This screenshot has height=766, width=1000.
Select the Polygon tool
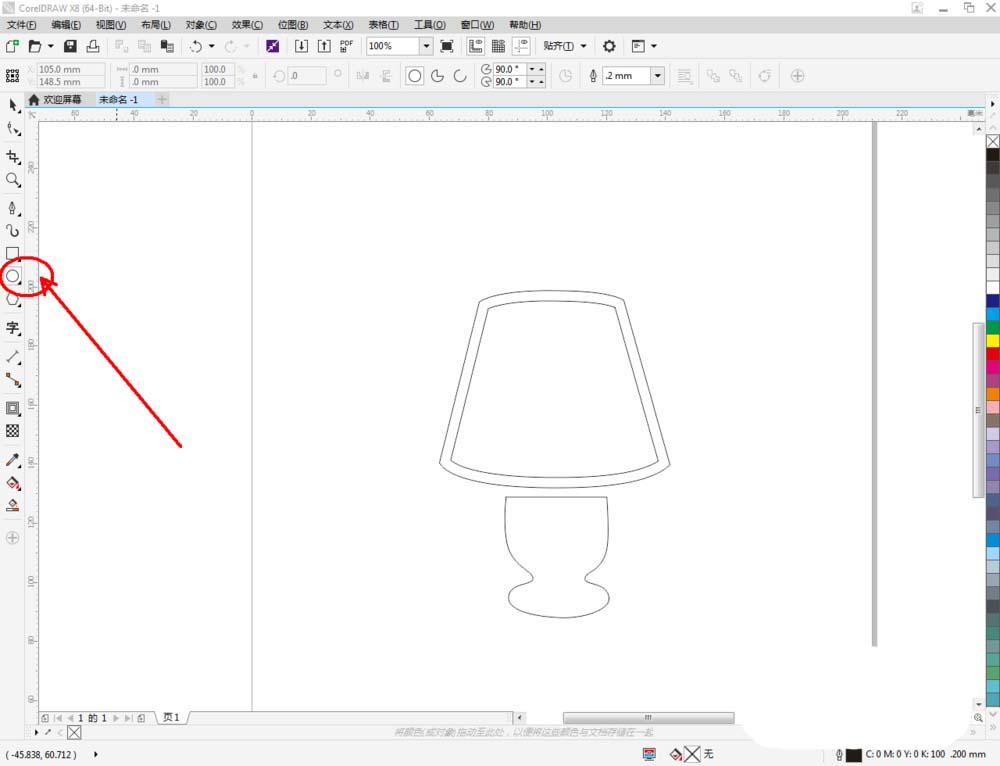click(13, 299)
